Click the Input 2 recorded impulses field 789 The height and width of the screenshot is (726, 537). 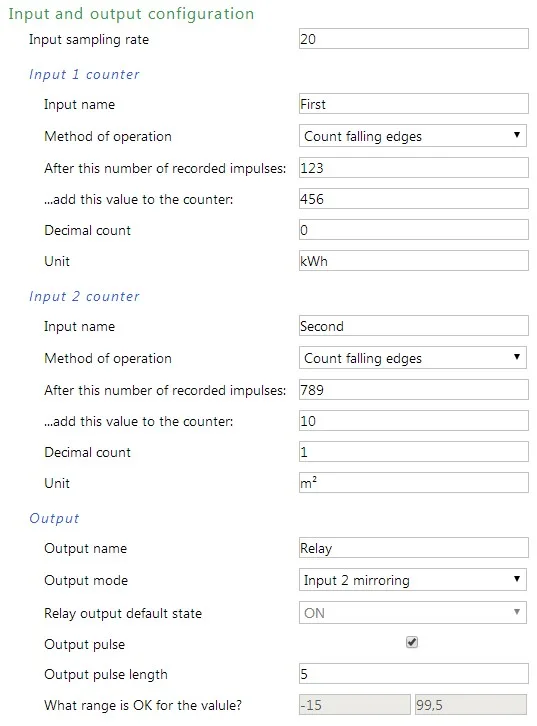pyautogui.click(x=413, y=389)
